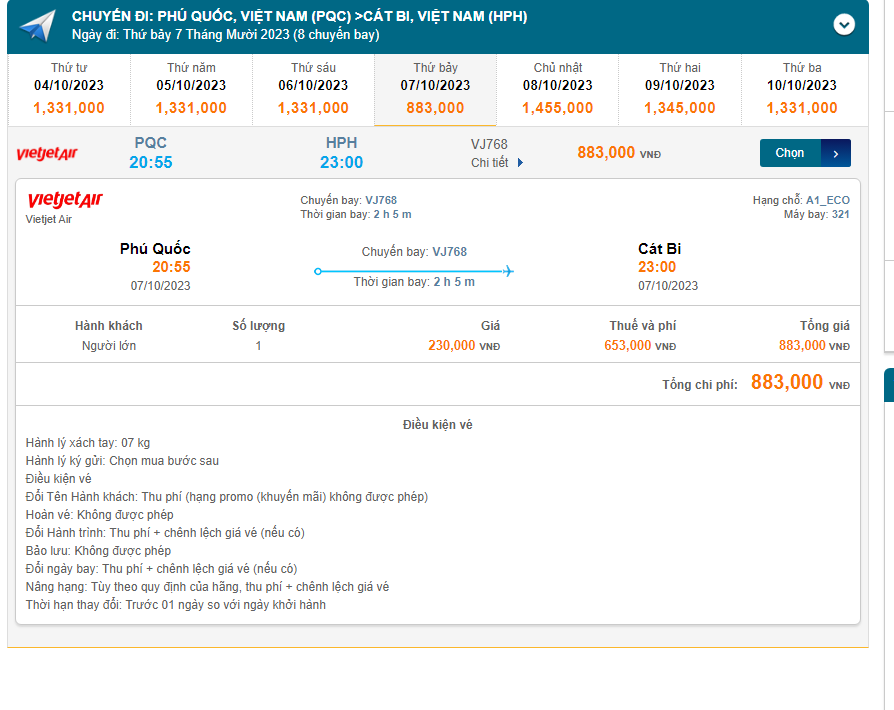Click the arrow on the Chọn button

(x=836, y=153)
